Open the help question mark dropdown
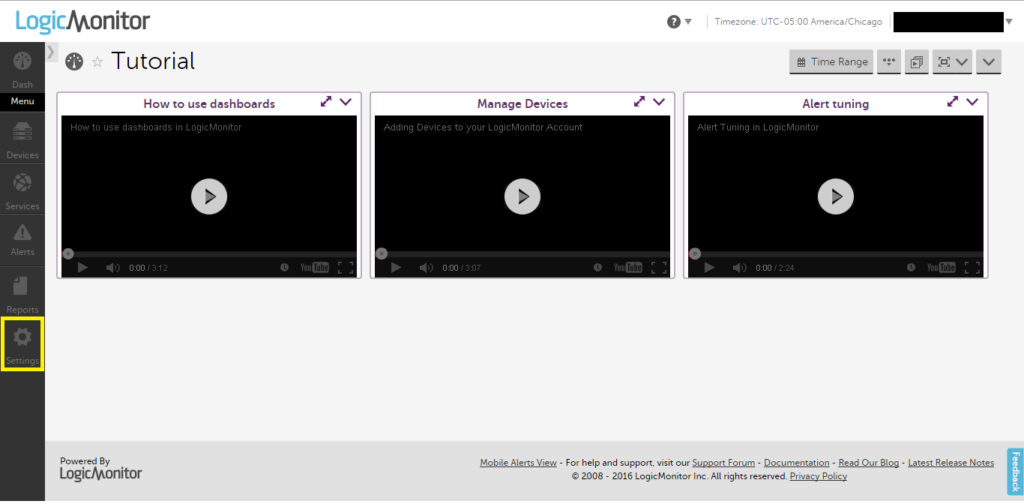The image size is (1024, 504). point(679,21)
